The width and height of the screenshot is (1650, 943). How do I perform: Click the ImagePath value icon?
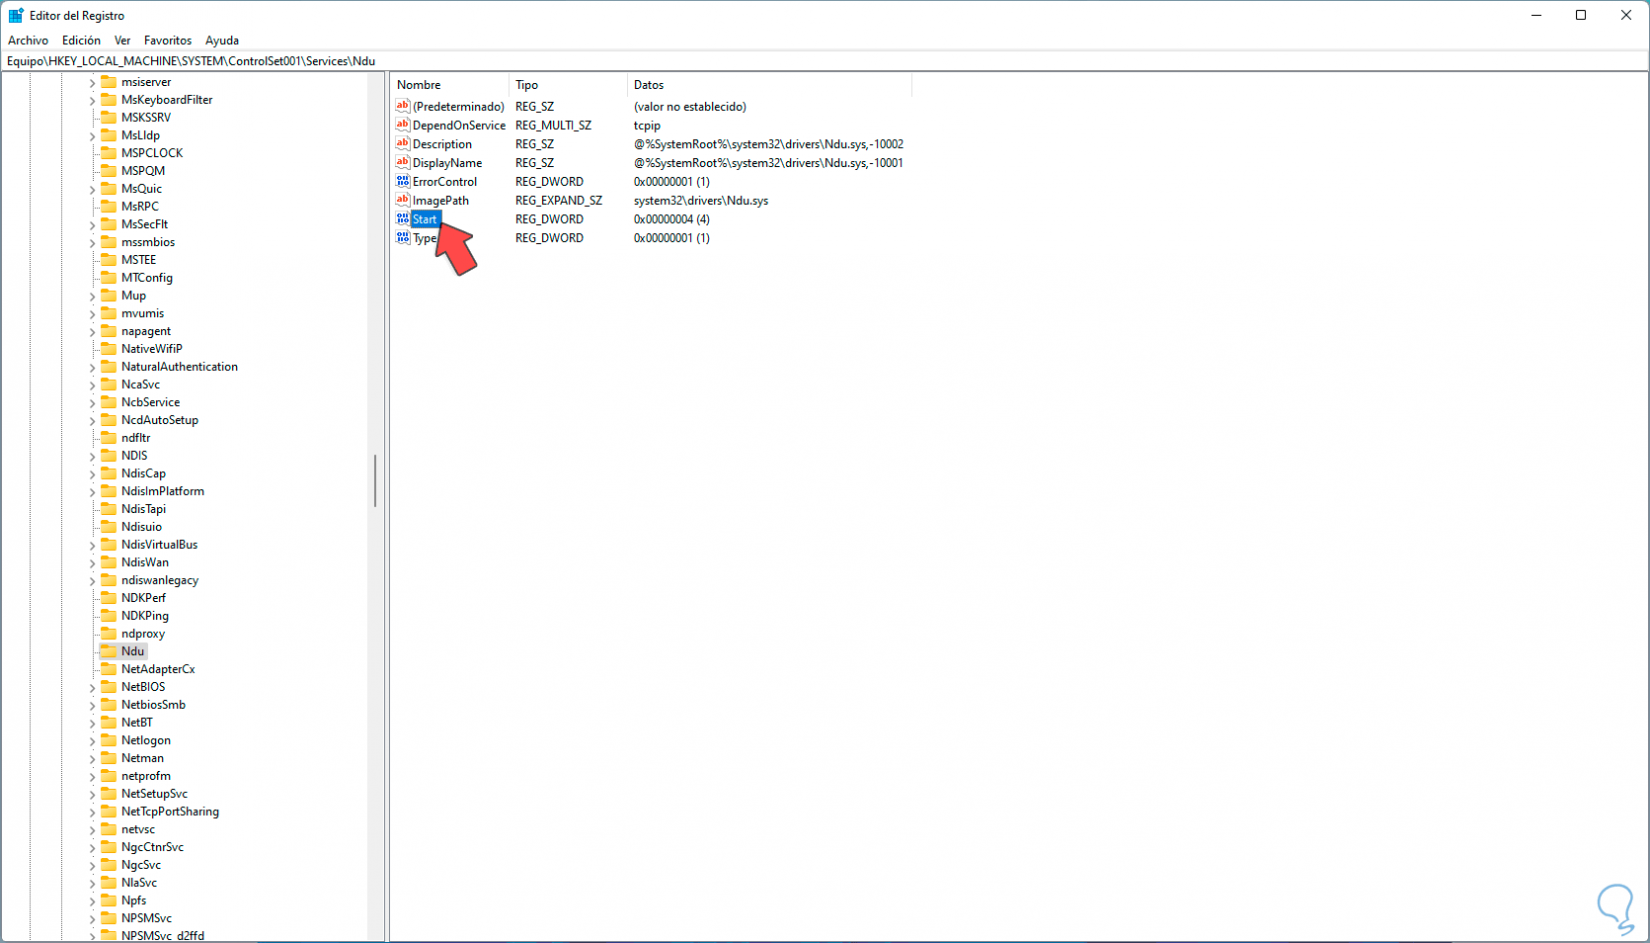point(403,200)
